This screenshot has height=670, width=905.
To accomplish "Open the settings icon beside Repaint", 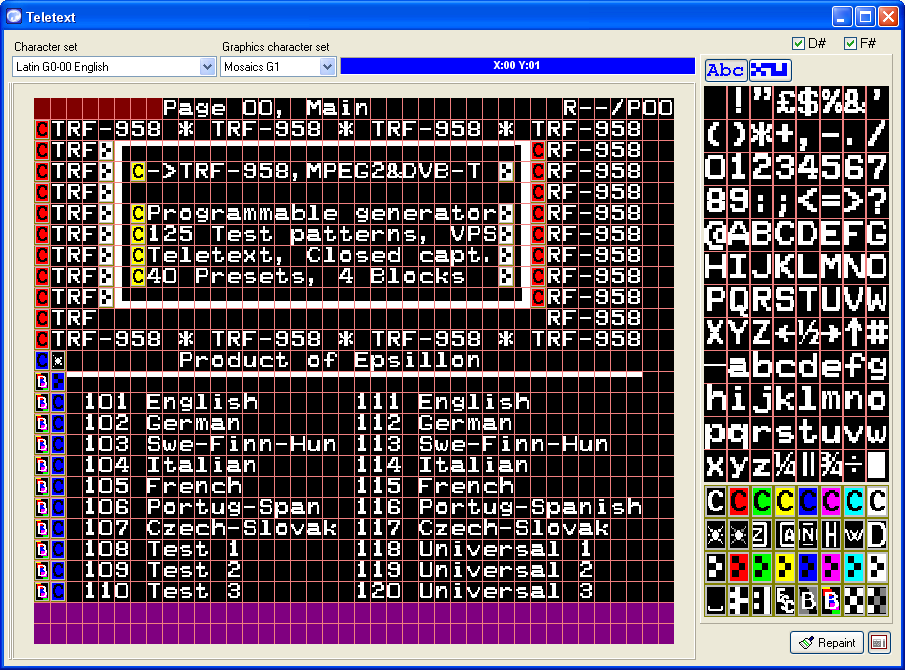I will 879,642.
